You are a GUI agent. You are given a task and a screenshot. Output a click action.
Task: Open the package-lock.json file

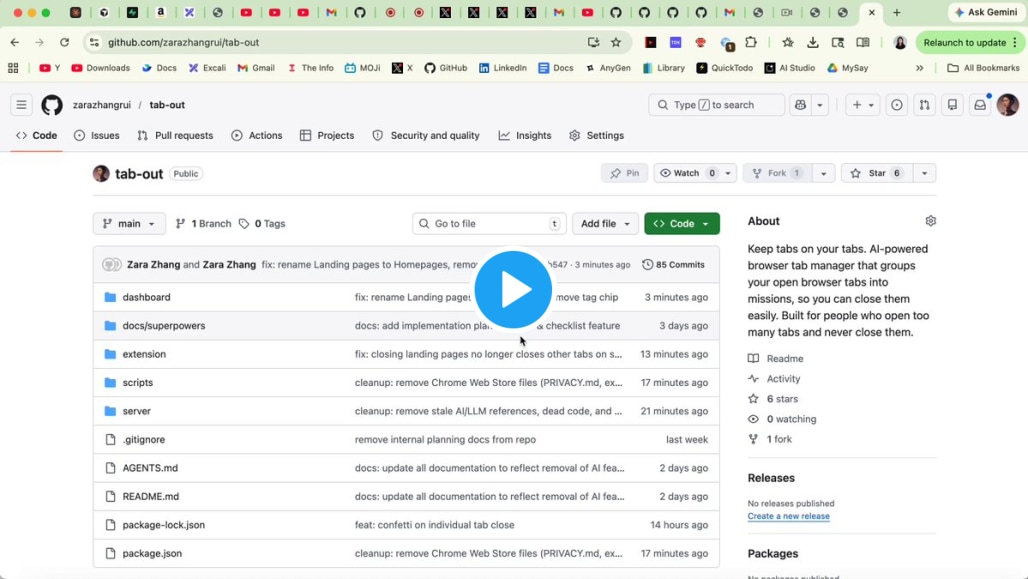pos(164,525)
